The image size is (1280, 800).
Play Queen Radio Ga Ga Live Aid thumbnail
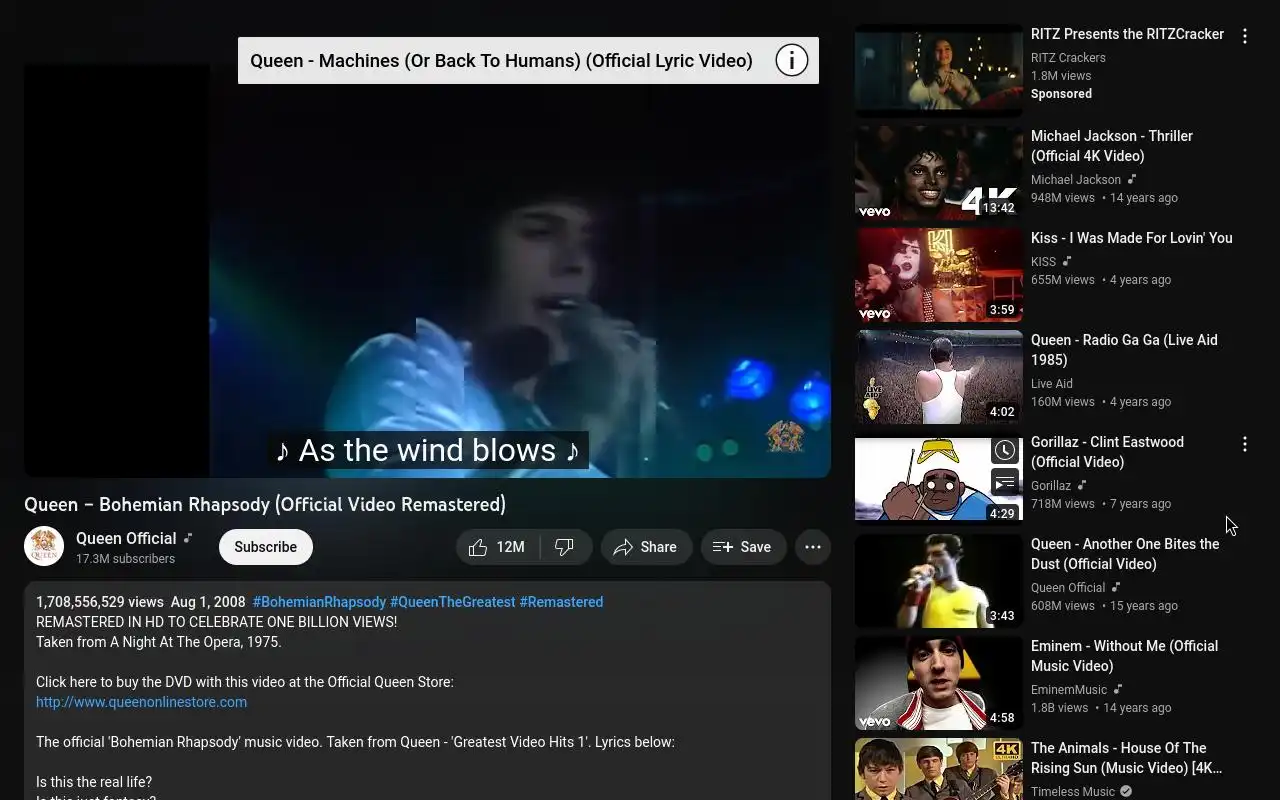[939, 377]
